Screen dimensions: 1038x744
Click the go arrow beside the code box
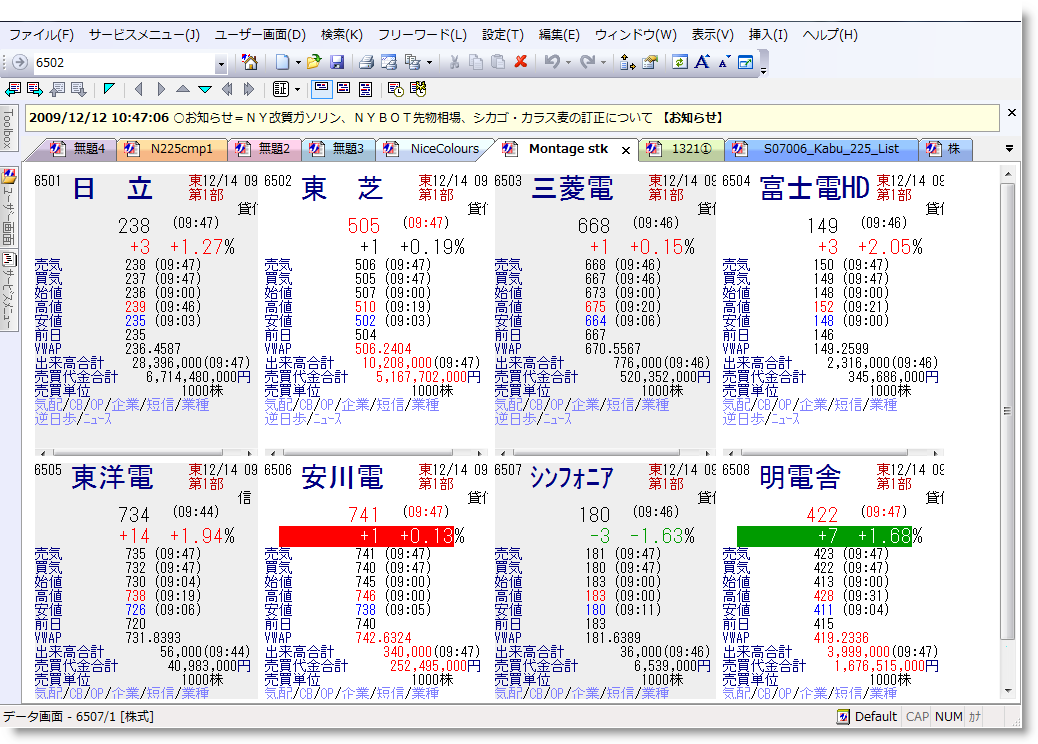click(20, 62)
